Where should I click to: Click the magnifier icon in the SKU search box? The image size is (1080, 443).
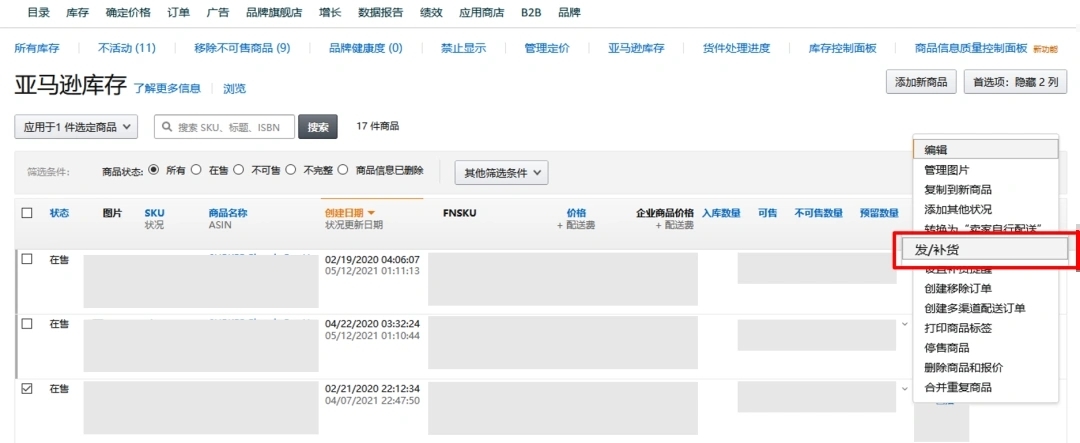[167, 127]
